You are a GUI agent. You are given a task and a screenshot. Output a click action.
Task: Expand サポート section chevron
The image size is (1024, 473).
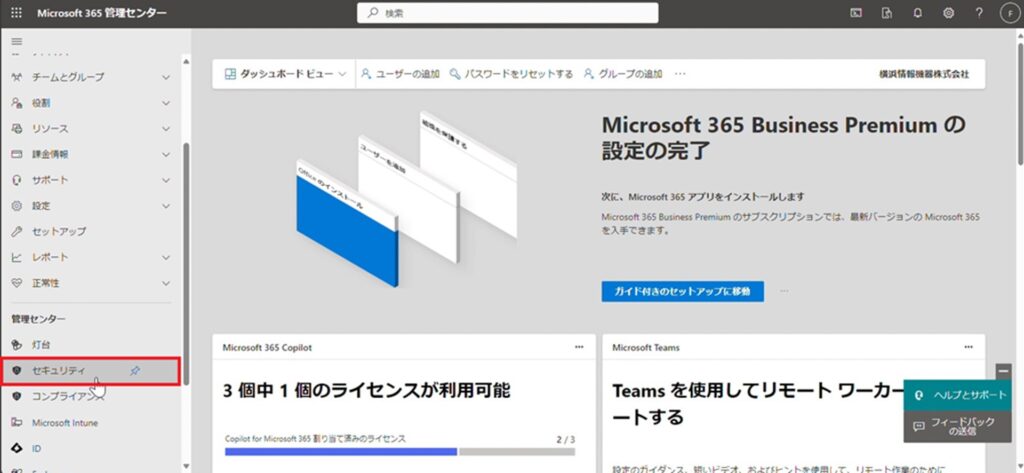[x=166, y=180]
